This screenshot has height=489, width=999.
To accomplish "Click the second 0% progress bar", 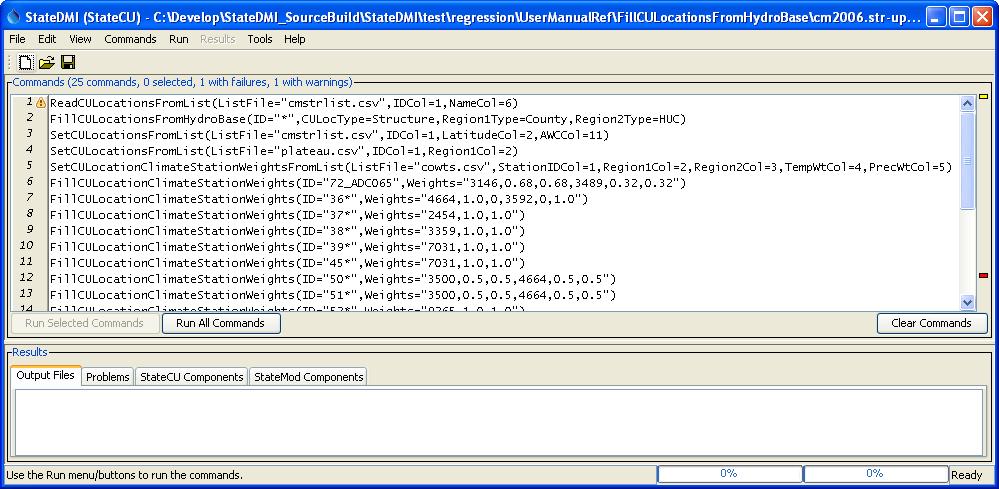I will pyautogui.click(x=875, y=474).
